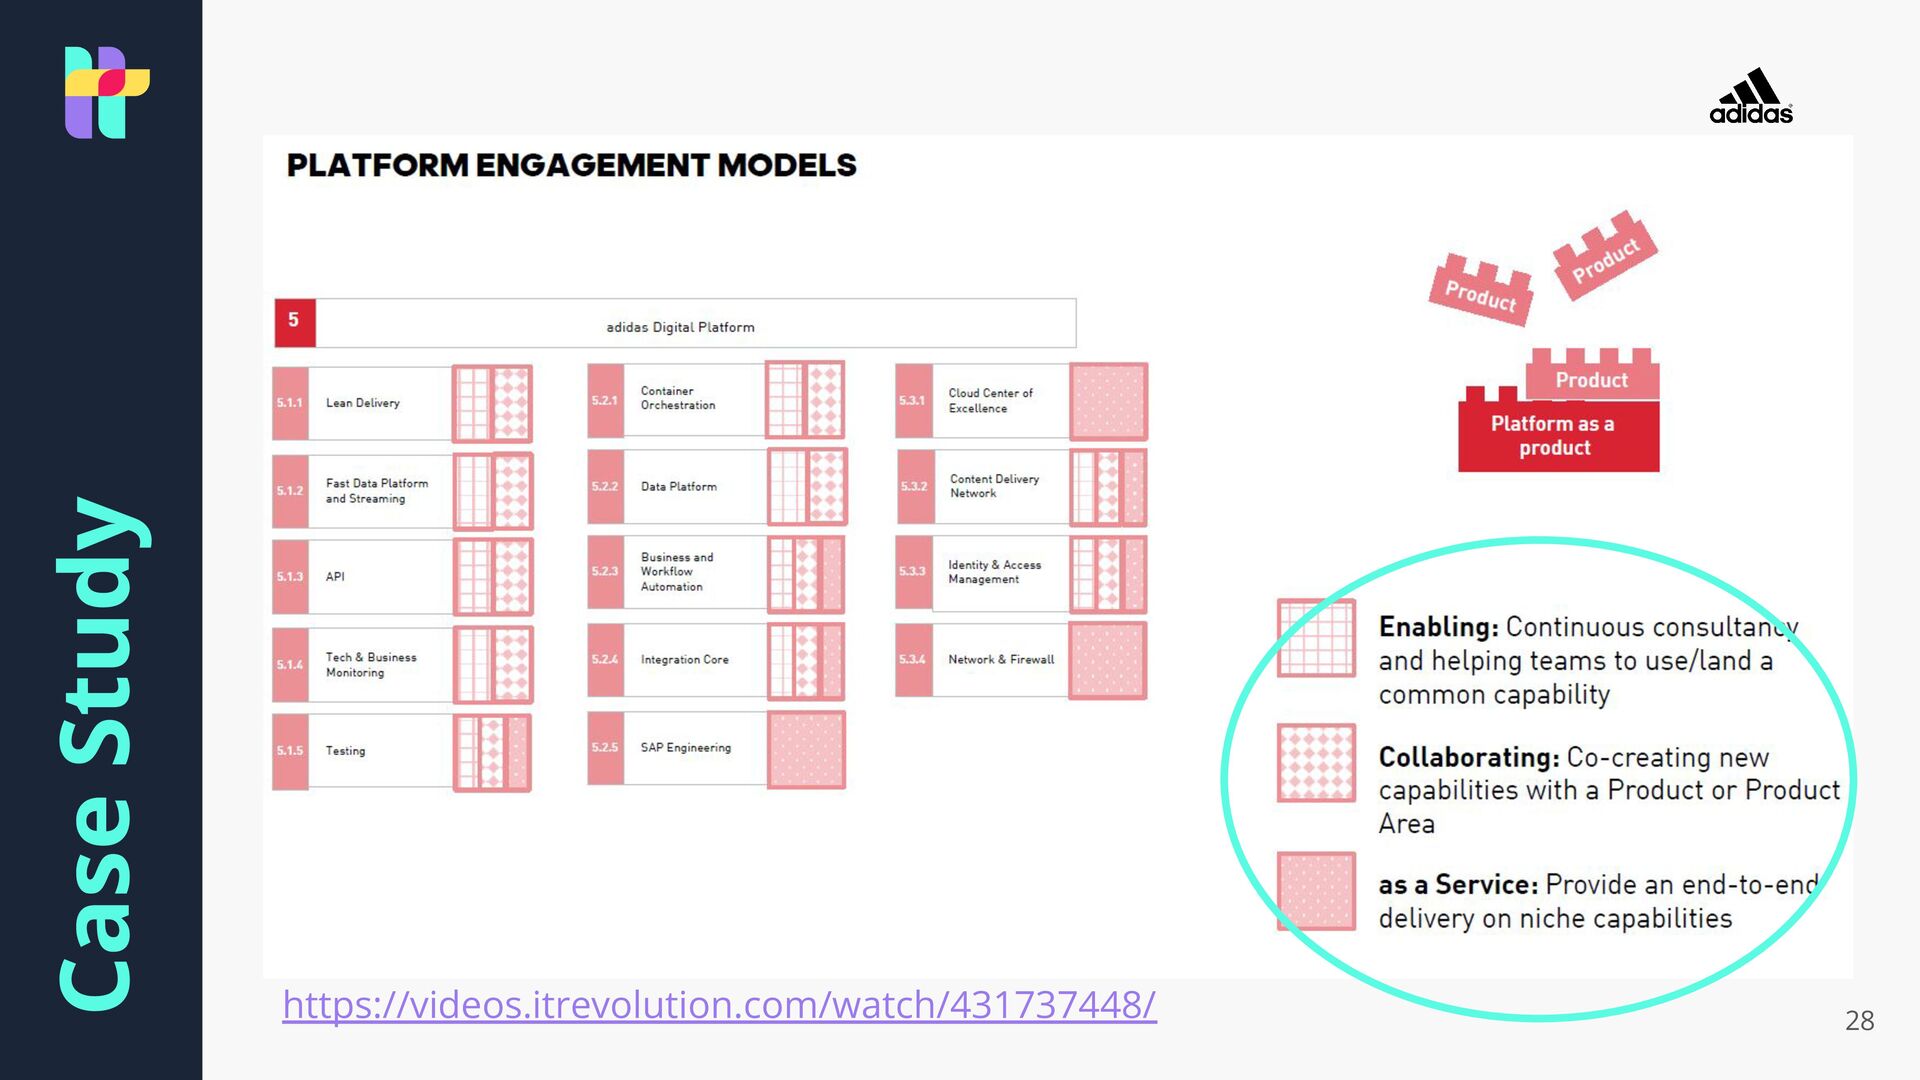Click the tilted Product brick on the right
The width and height of the screenshot is (1920, 1080).
pos(1605,256)
